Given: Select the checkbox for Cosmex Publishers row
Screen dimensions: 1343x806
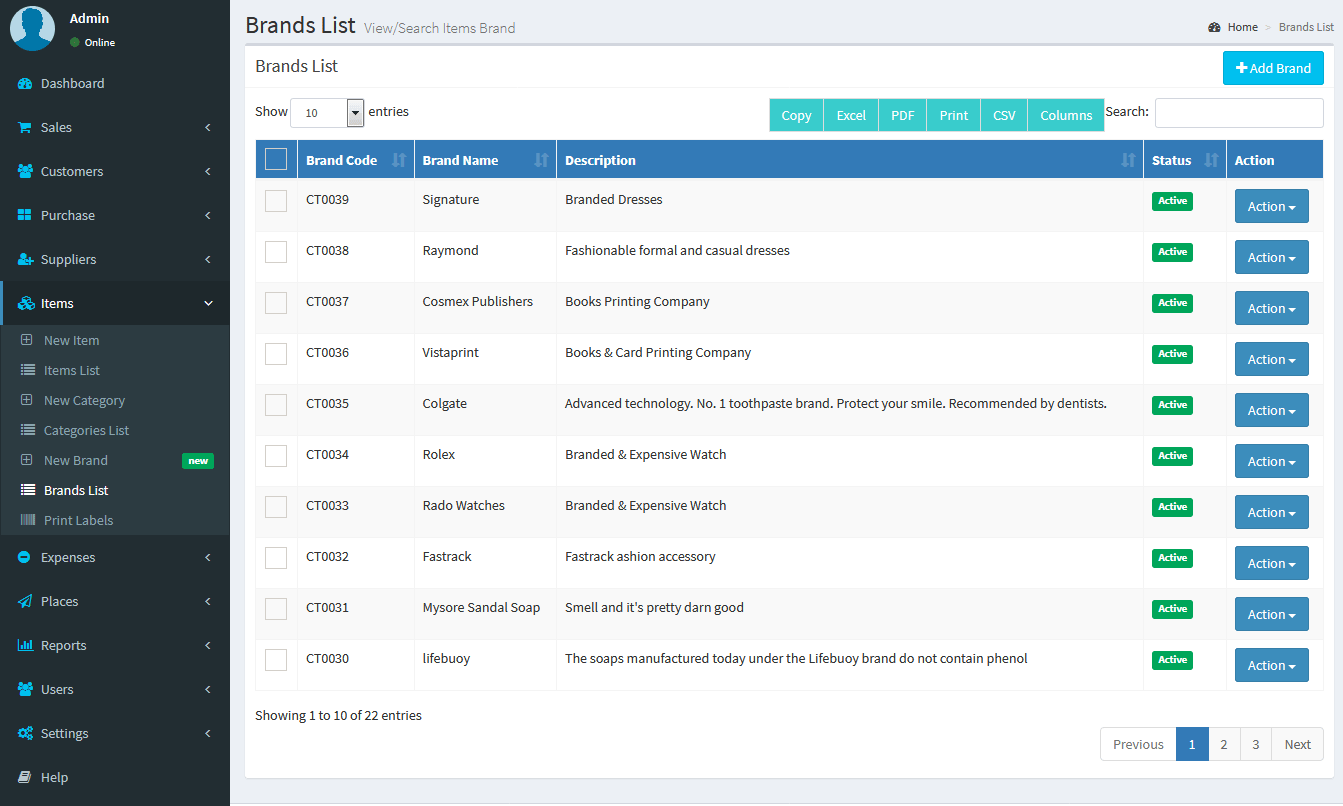Looking at the screenshot, I should (x=276, y=303).
